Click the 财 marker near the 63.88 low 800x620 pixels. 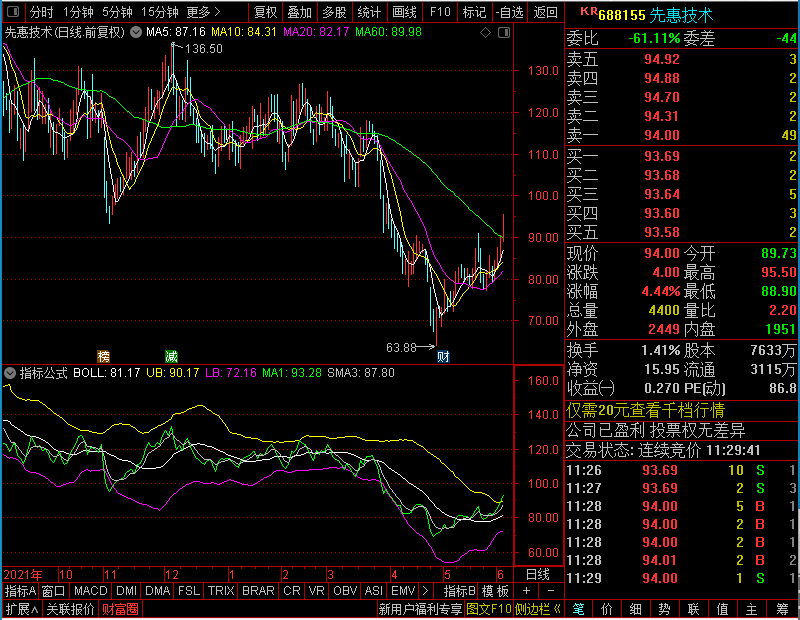443,356
